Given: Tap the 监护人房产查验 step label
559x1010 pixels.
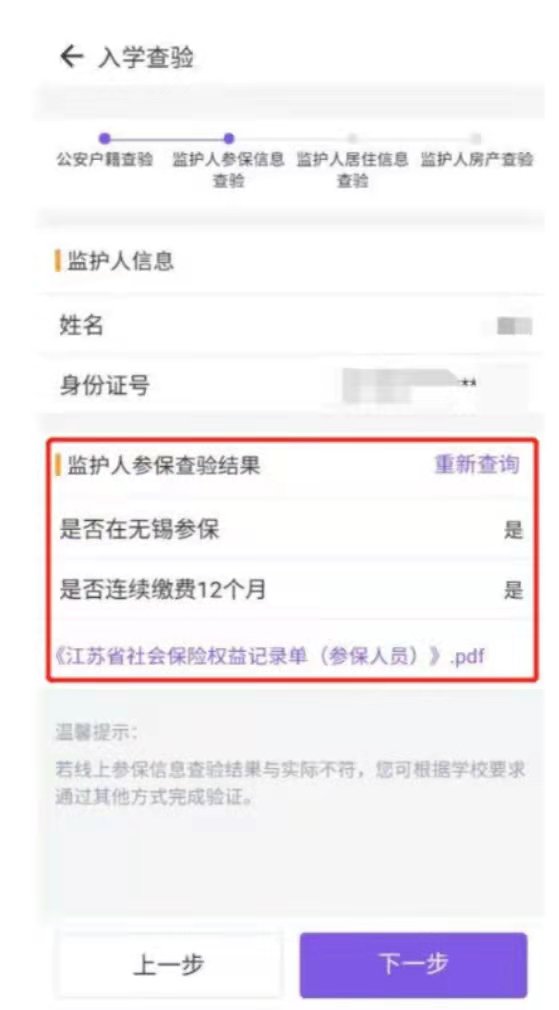Looking at the screenshot, I should pyautogui.click(x=477, y=160).
